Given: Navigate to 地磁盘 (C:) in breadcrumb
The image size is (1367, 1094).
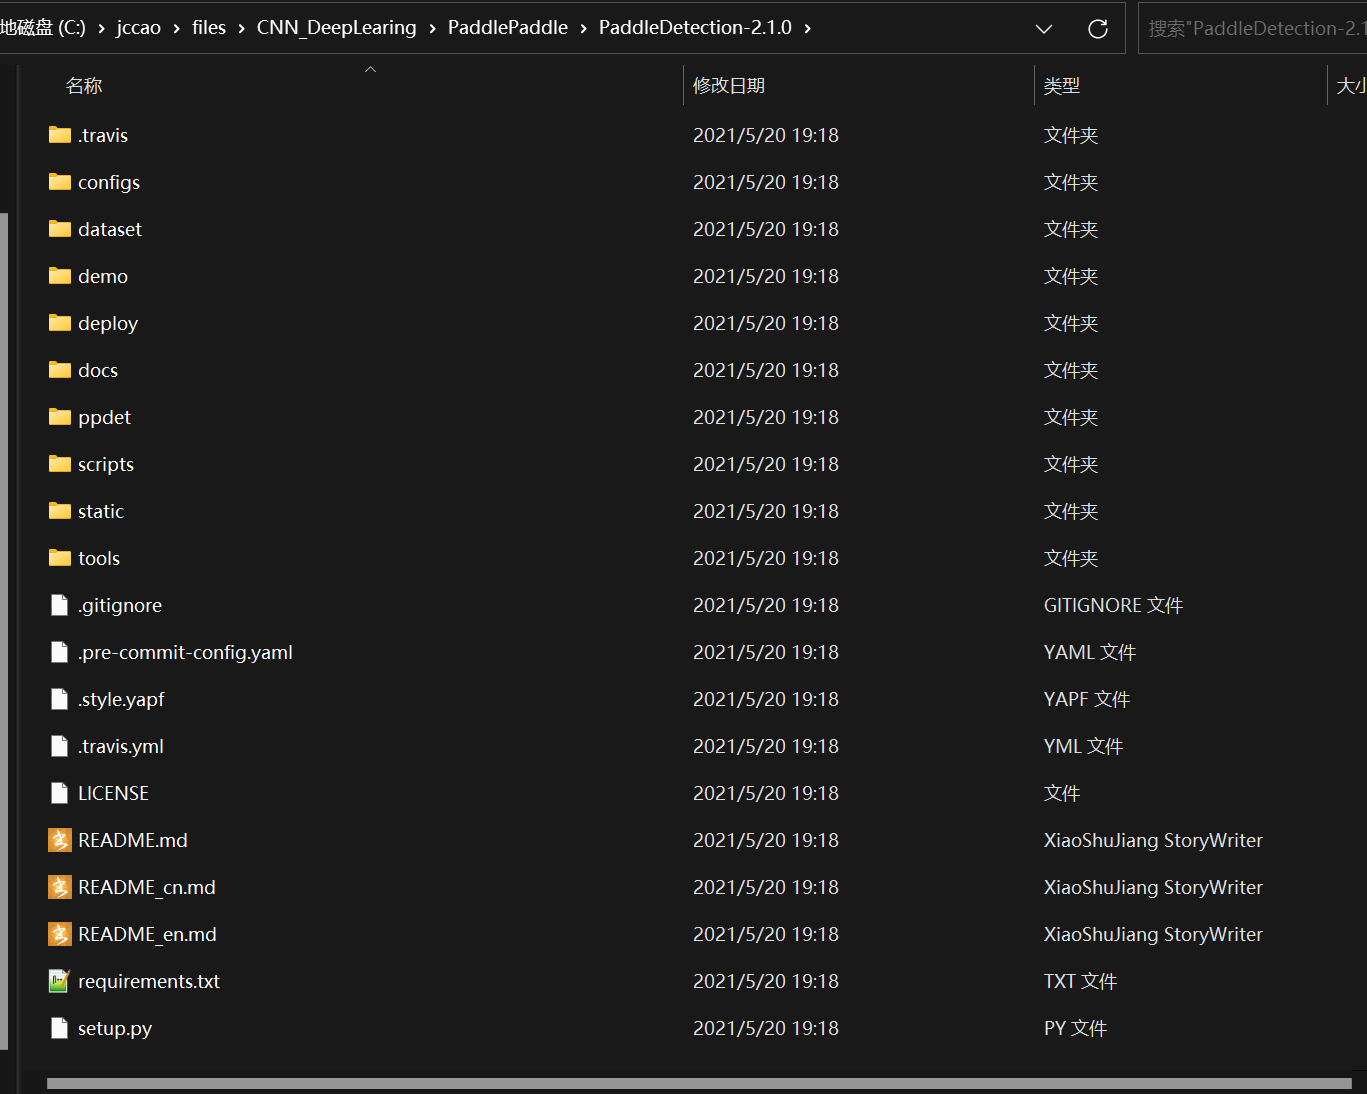Looking at the screenshot, I should [43, 28].
